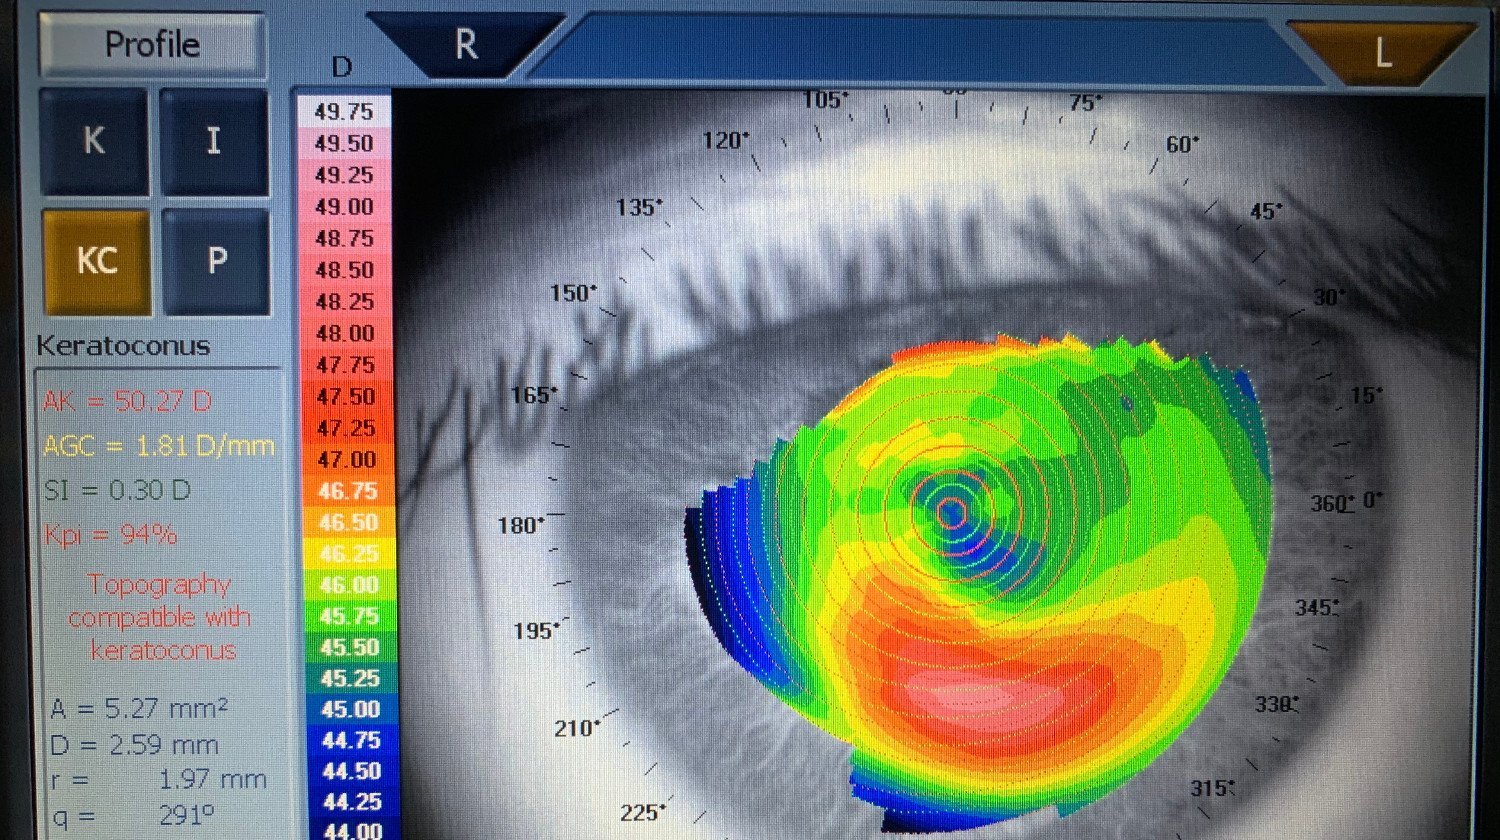Click the Kpi = 94% value
1500x840 pixels.
(x=110, y=534)
